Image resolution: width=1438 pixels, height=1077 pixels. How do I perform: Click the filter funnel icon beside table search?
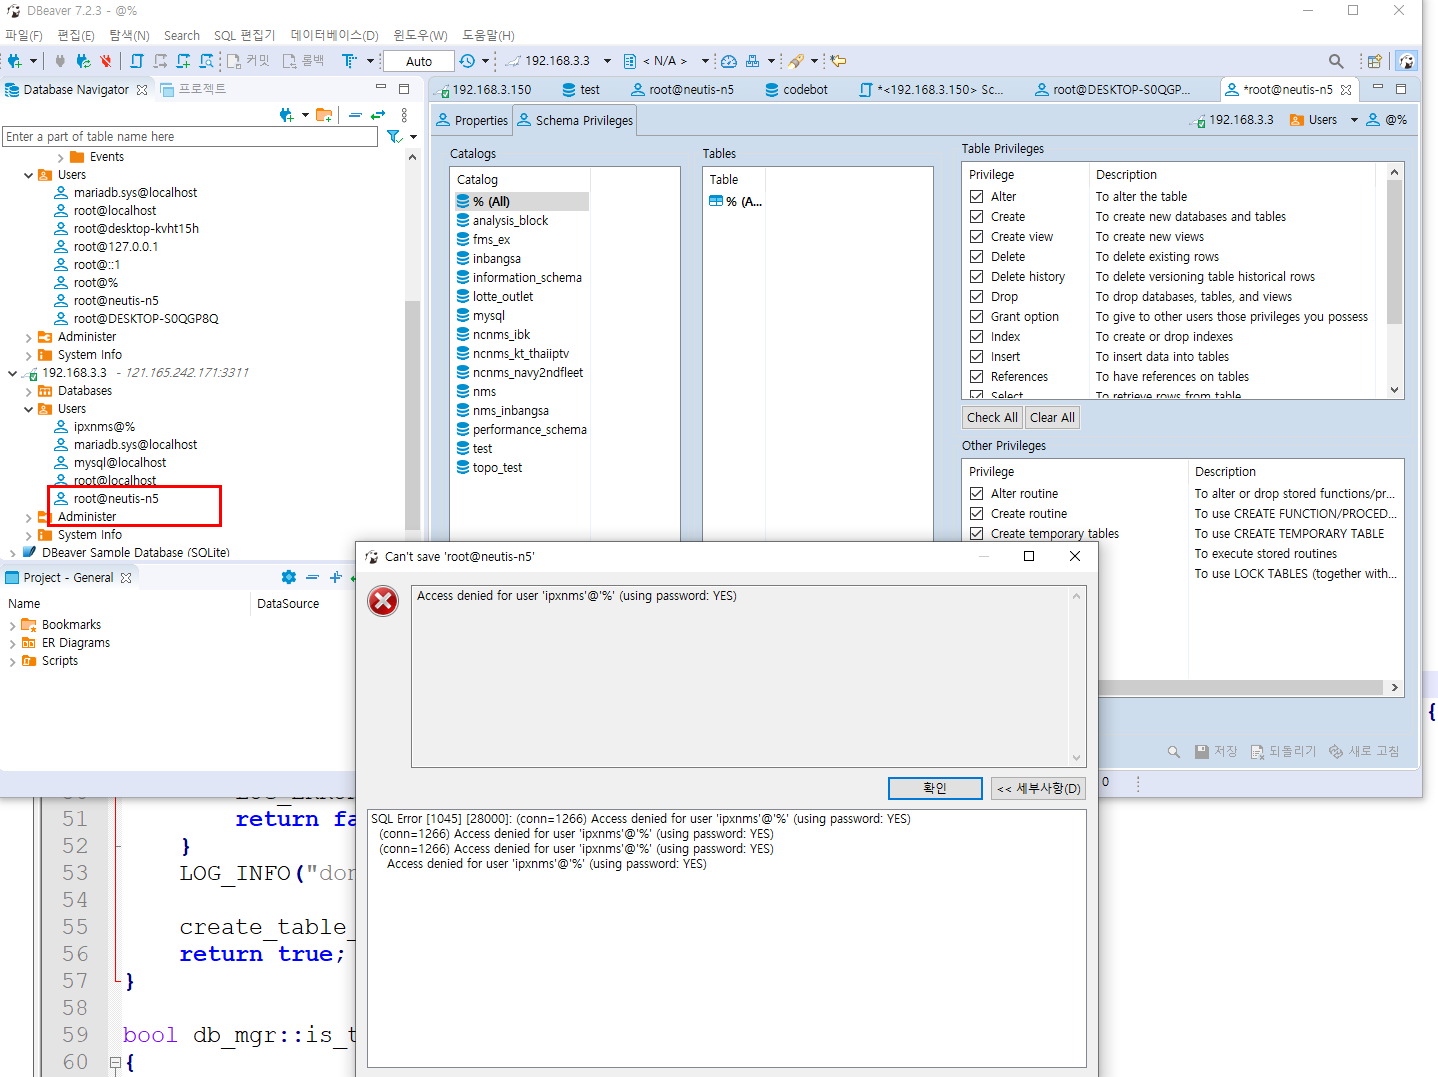(395, 136)
